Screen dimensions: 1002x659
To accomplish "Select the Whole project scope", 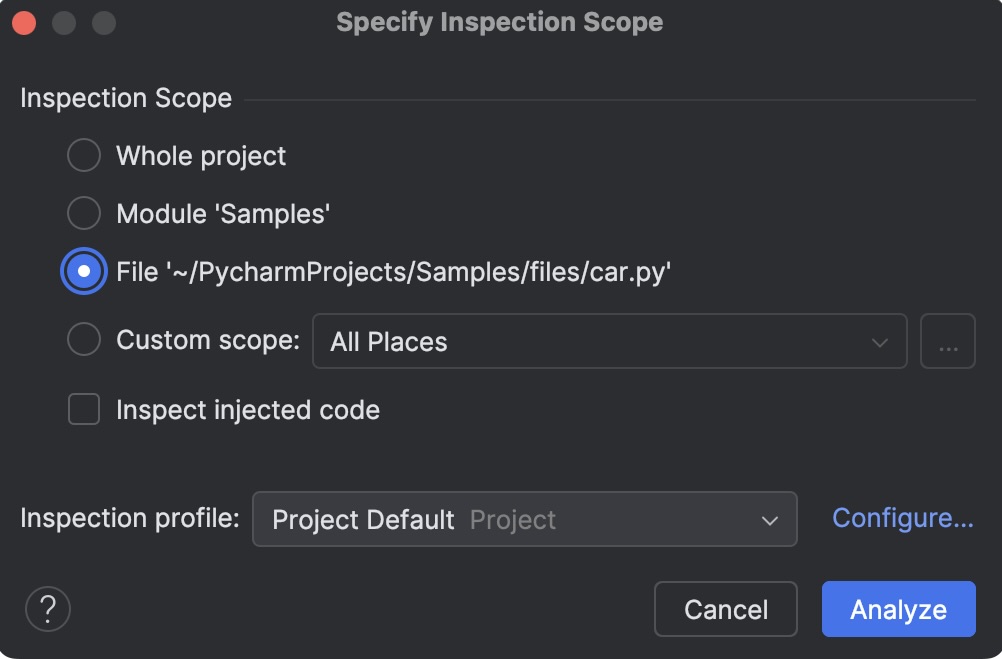I will 84,155.
